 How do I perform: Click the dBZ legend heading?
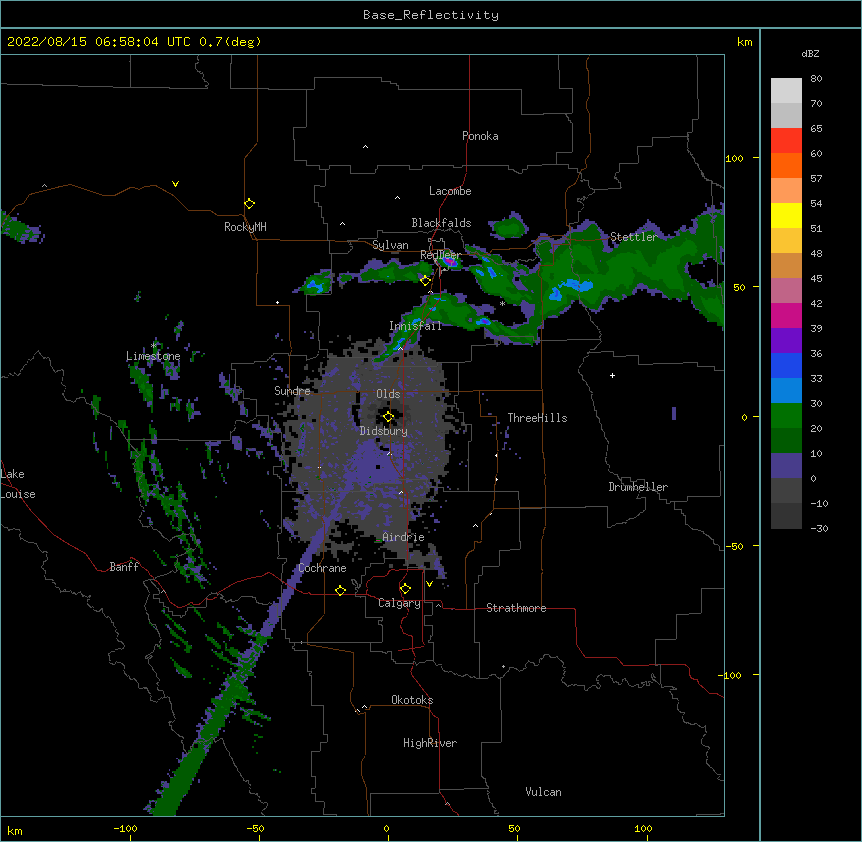810,53
